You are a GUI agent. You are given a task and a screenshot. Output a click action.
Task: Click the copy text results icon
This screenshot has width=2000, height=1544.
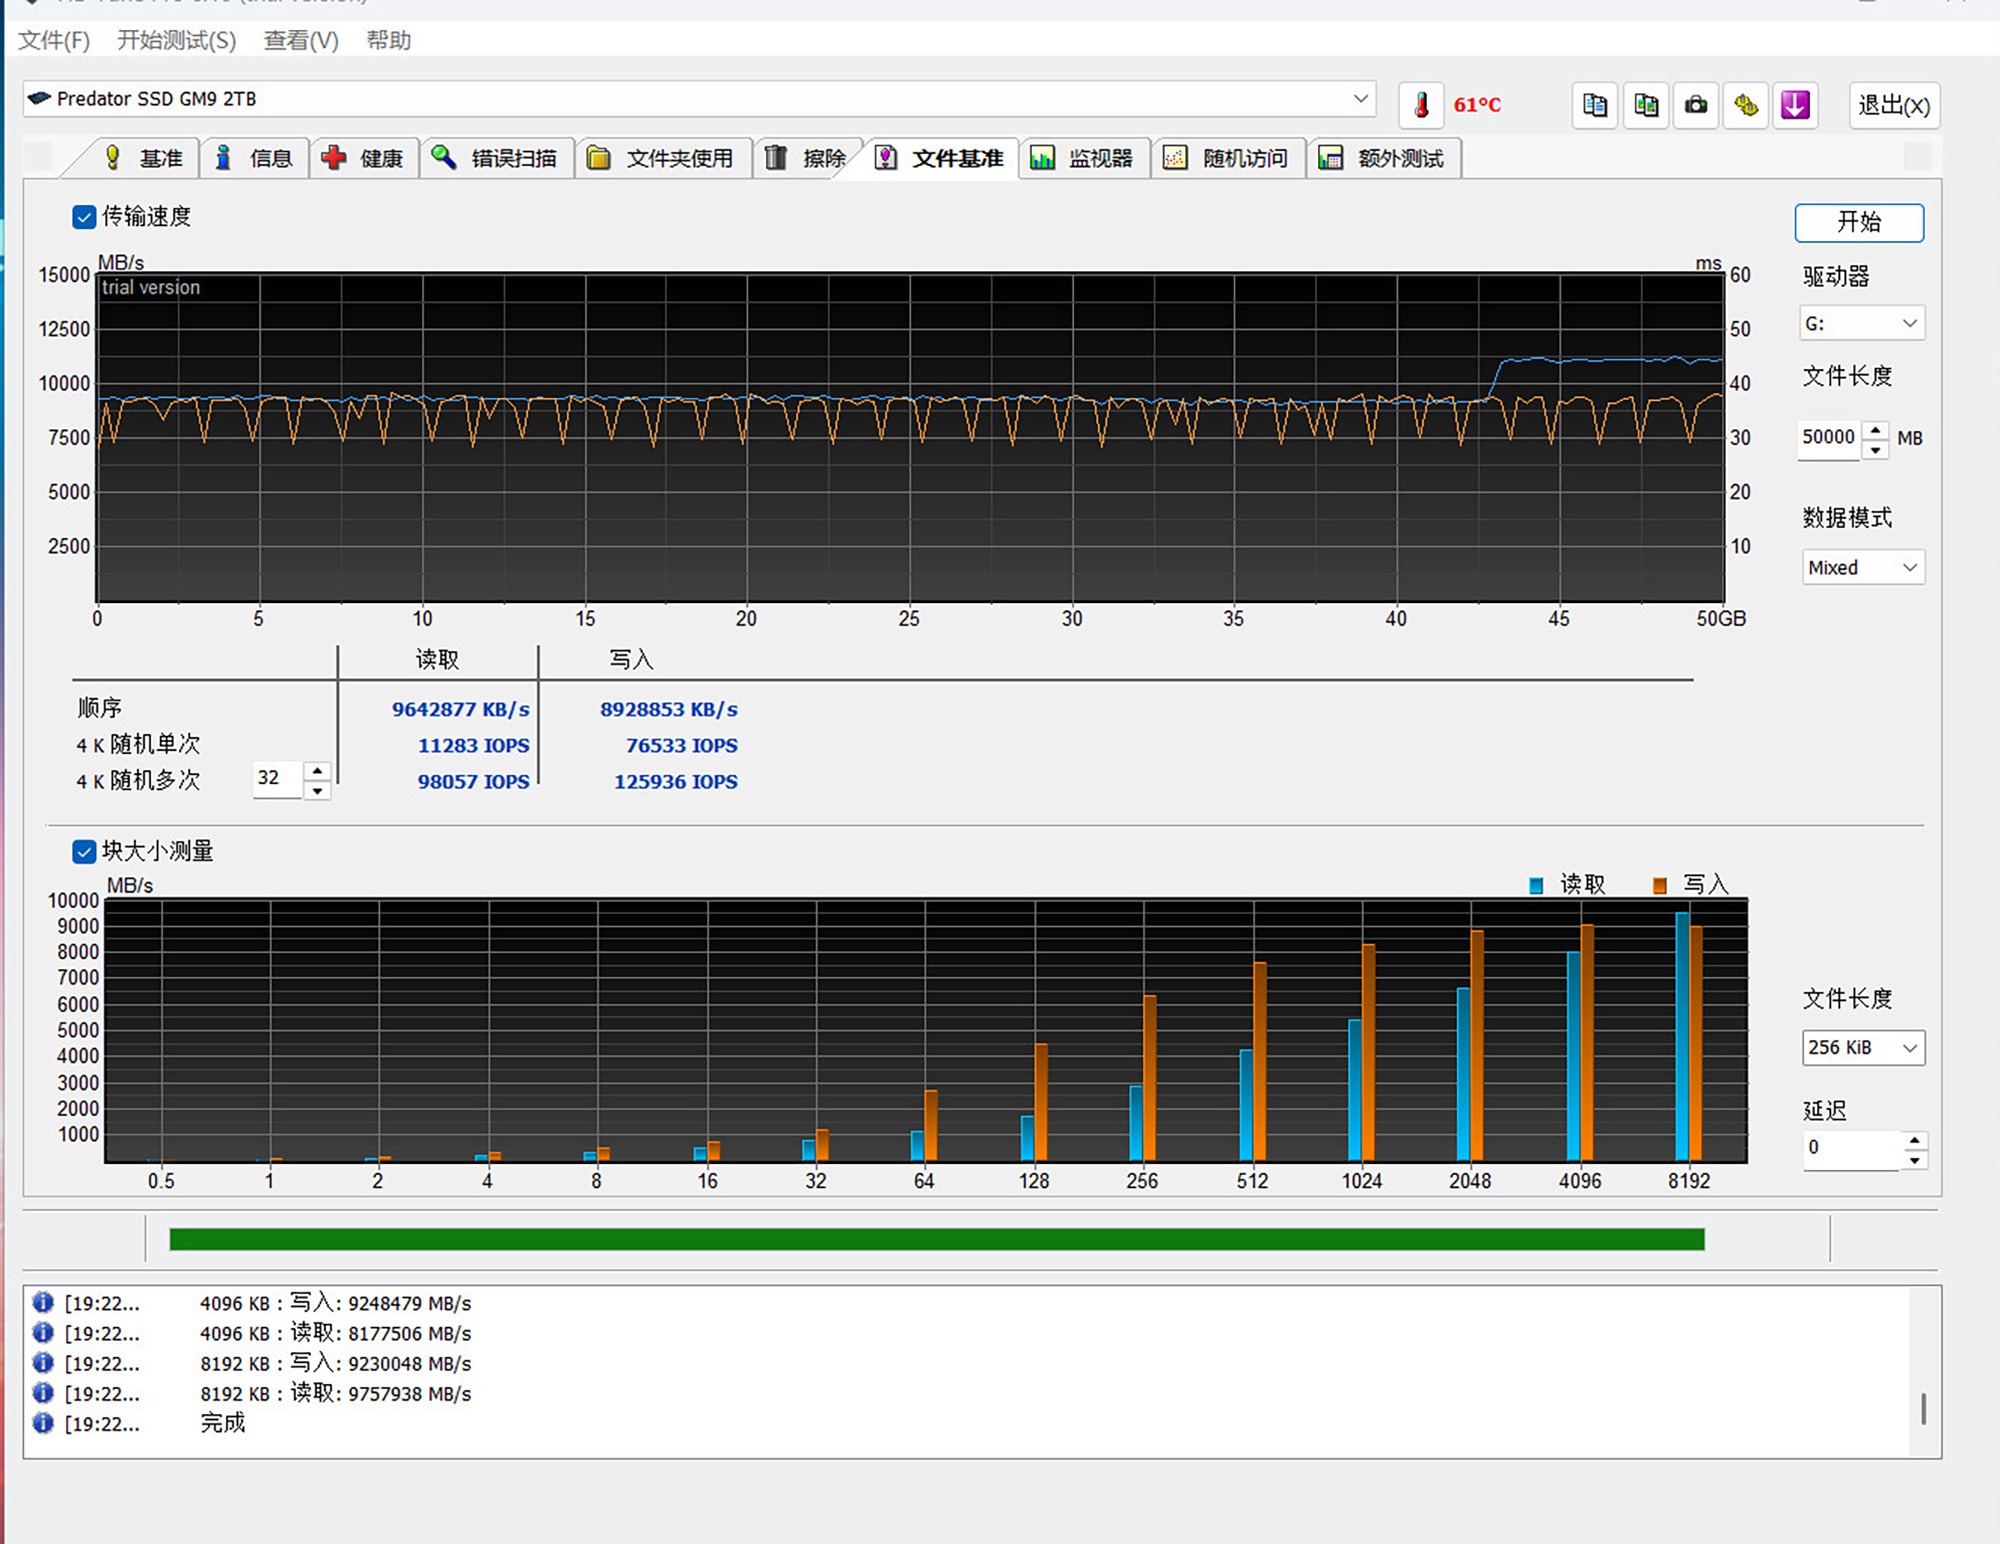pos(1595,105)
